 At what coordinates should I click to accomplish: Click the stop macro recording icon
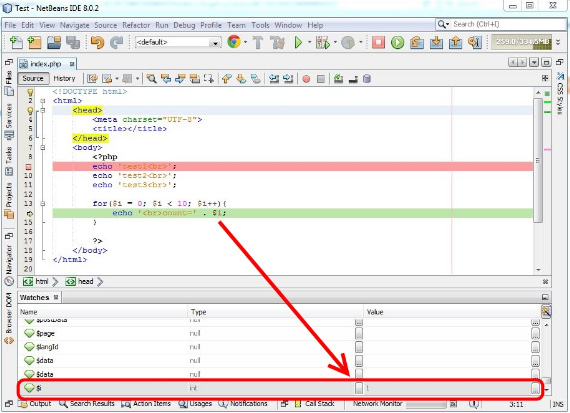point(321,79)
